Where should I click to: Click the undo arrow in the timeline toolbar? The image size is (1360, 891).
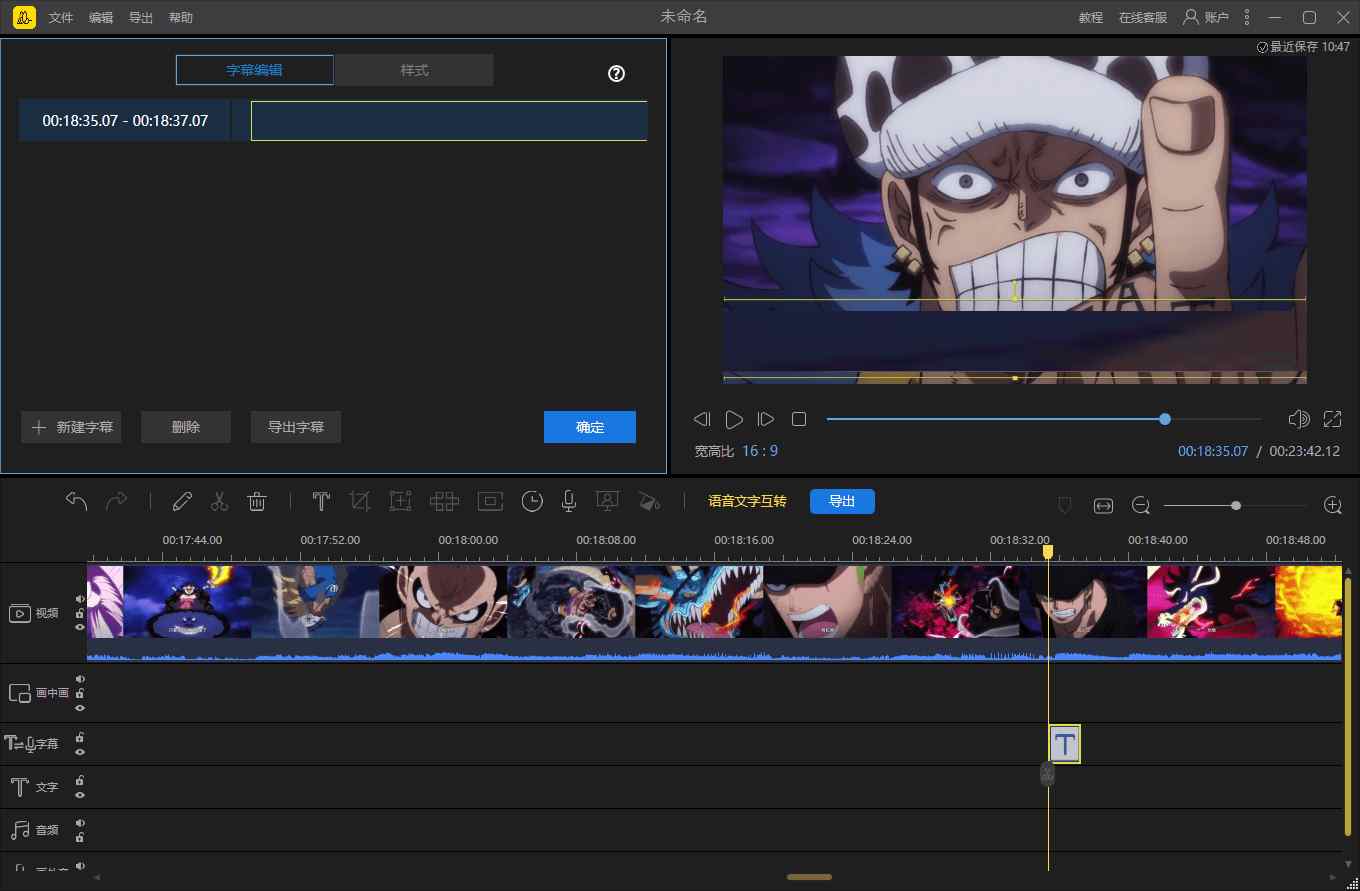(77, 501)
